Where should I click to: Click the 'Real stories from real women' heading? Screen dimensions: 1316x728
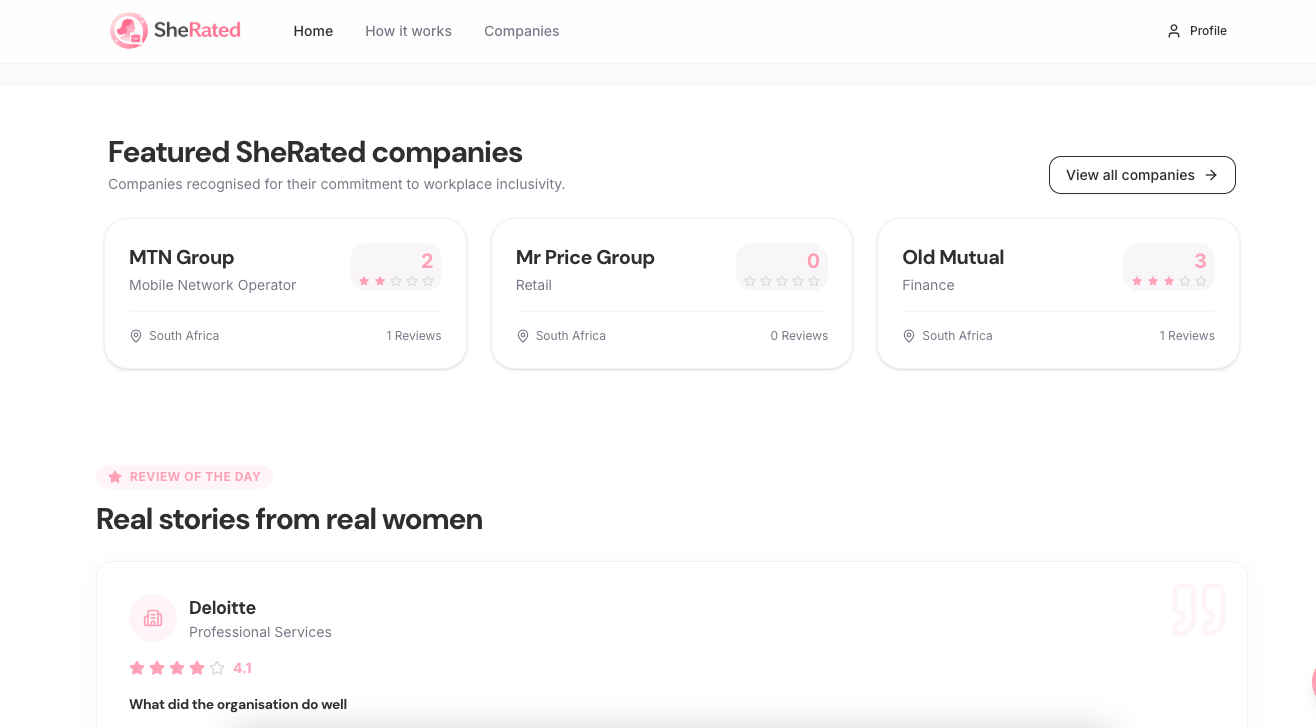click(x=289, y=519)
